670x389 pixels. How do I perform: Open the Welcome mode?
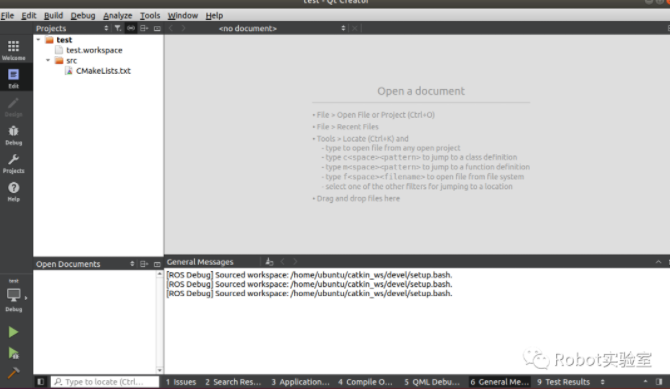coord(14,50)
